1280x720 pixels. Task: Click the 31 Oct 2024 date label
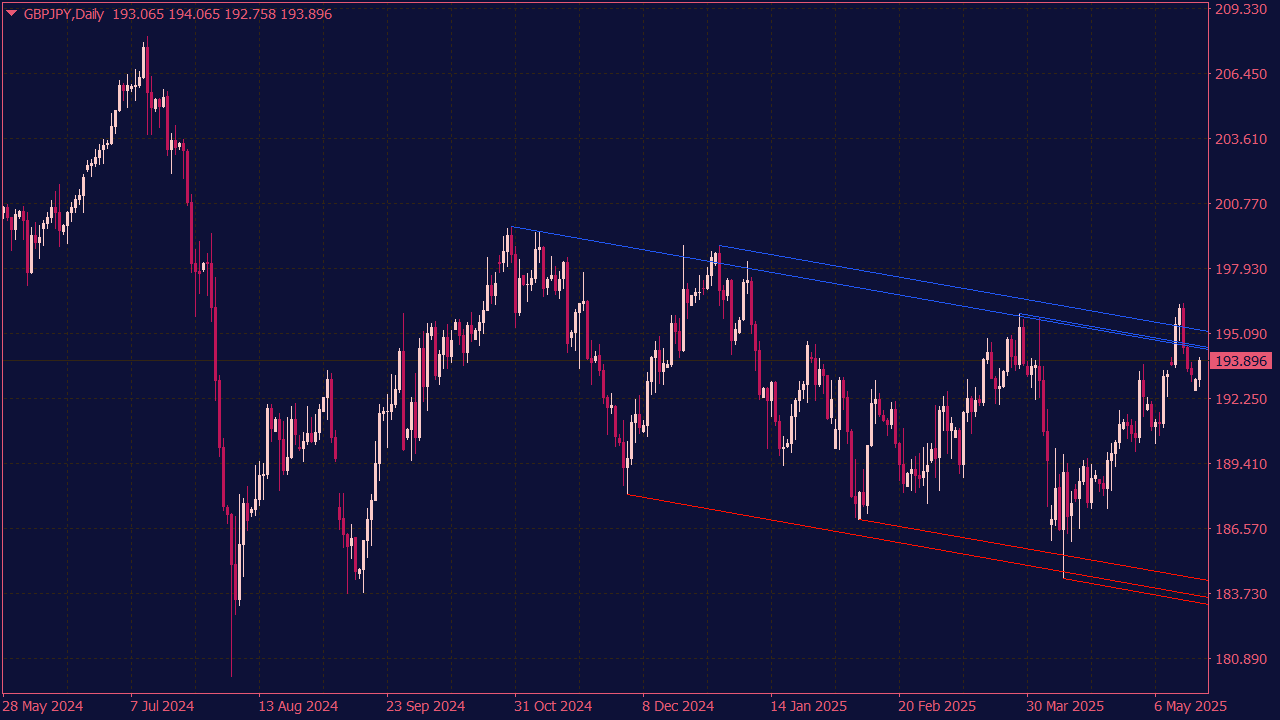[554, 705]
